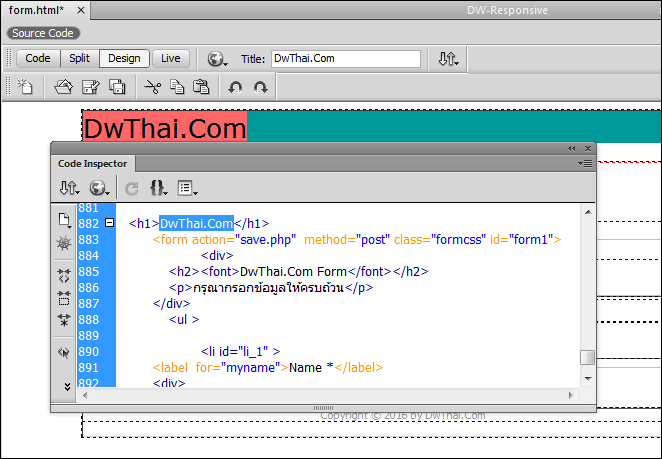Click the DwThai.Com Form heading text

click(x=293, y=272)
